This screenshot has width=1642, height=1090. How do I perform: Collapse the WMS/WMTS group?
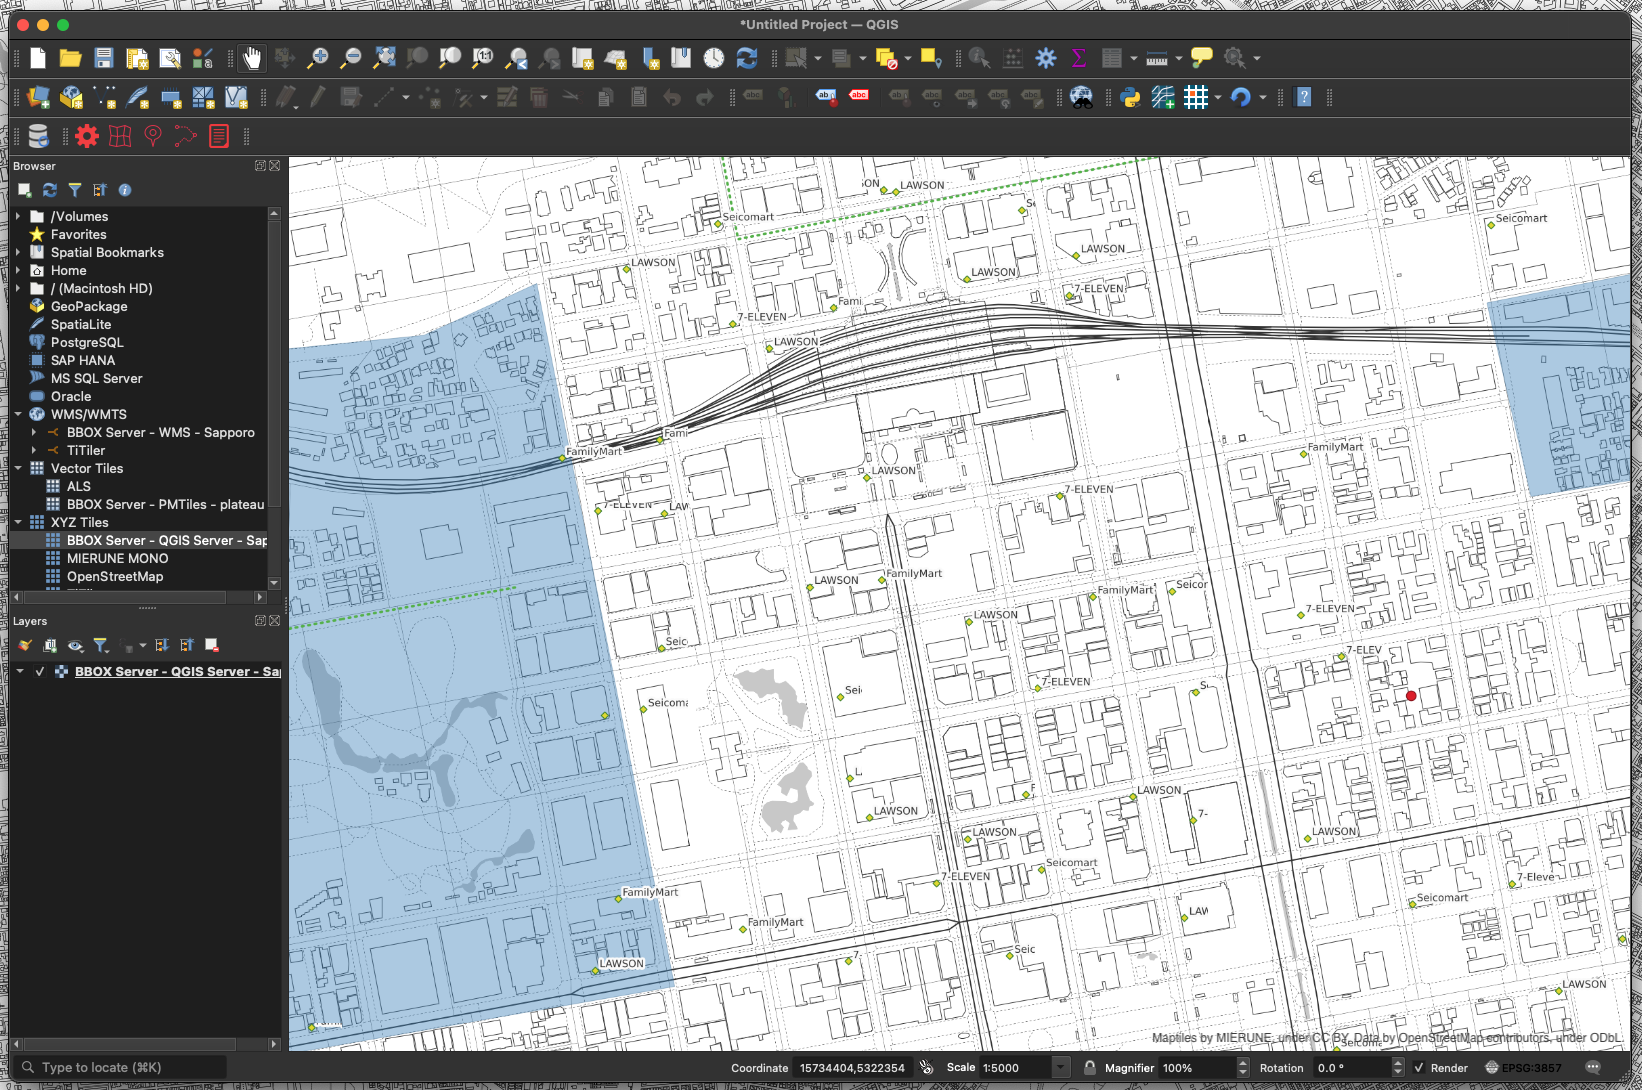click(18, 414)
